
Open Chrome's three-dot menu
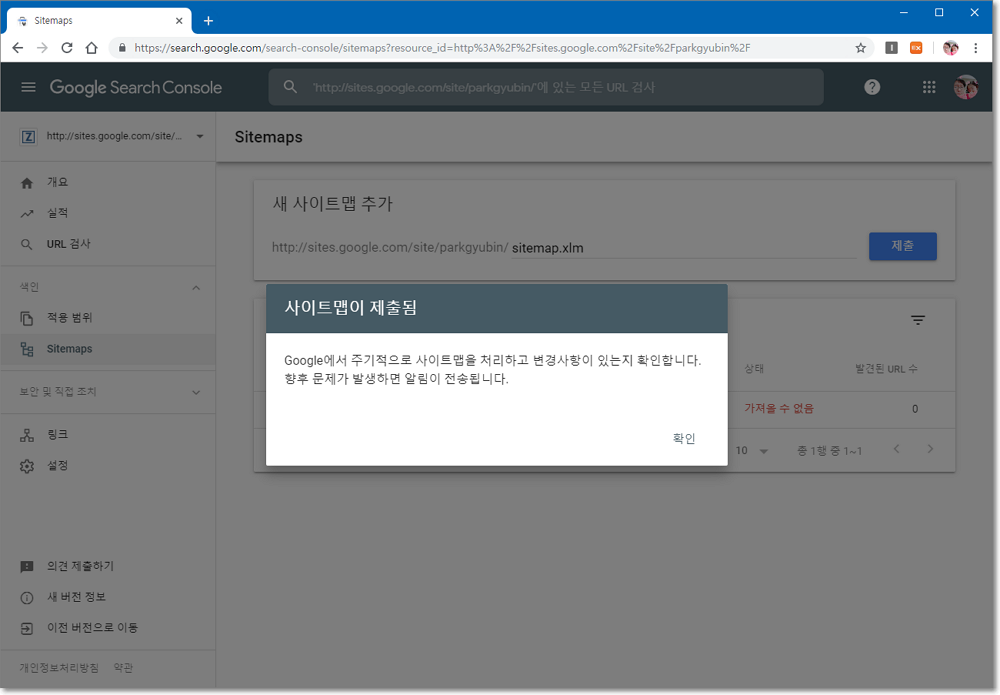click(976, 47)
